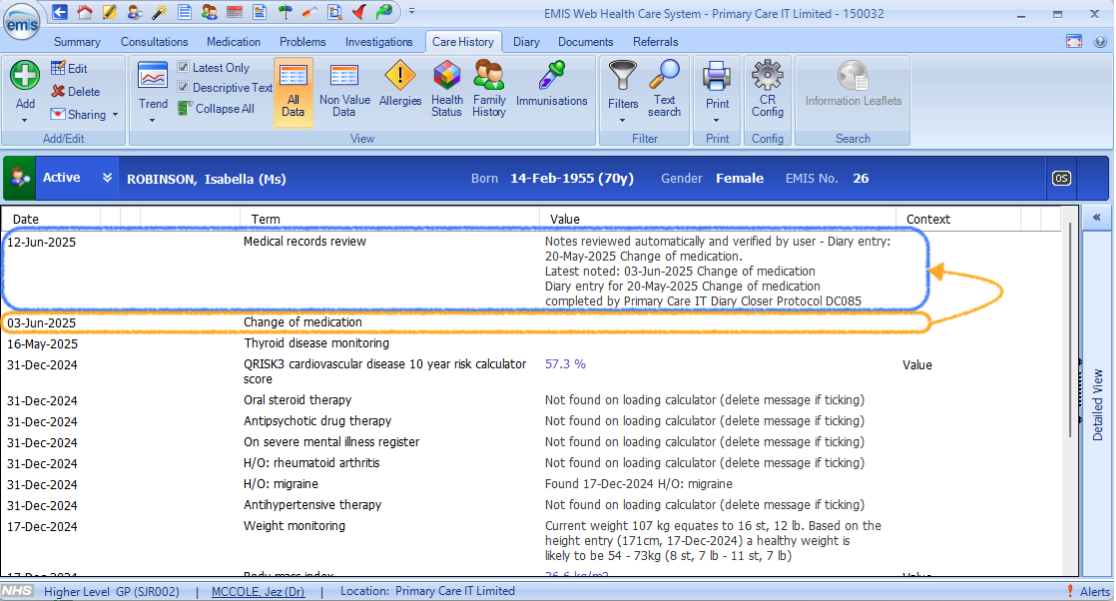The height and width of the screenshot is (601, 1116).
Task: Click the Trend chart icon
Action: (153, 76)
